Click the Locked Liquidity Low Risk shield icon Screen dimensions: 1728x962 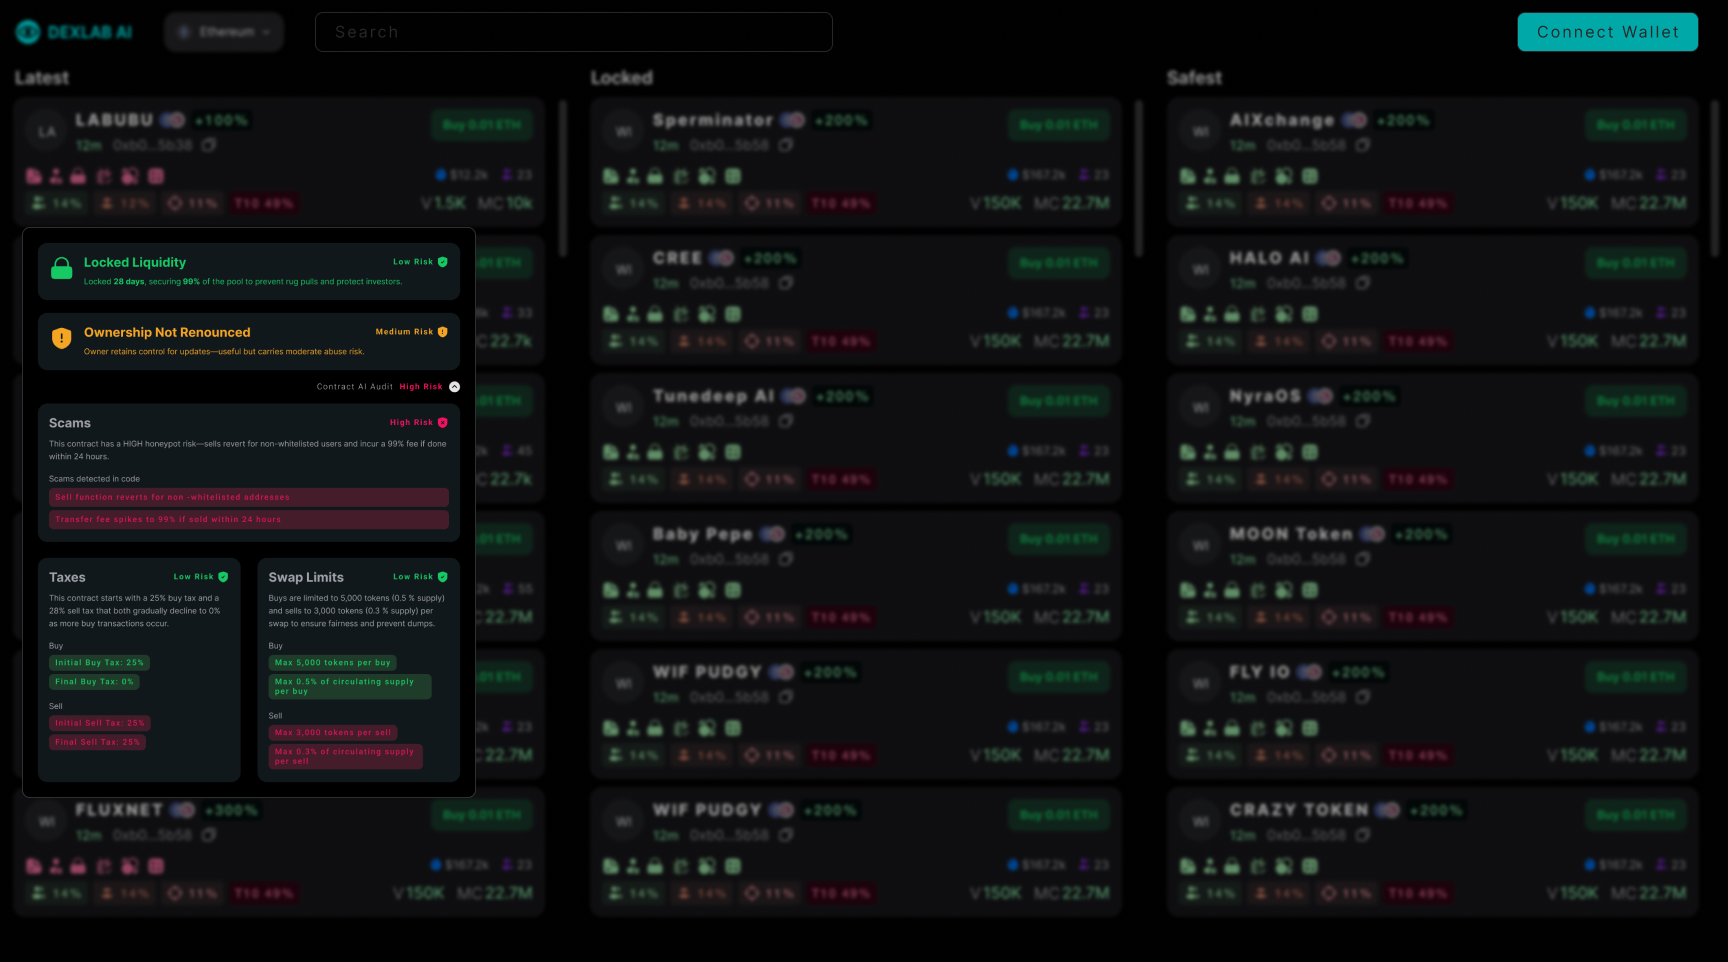point(443,262)
